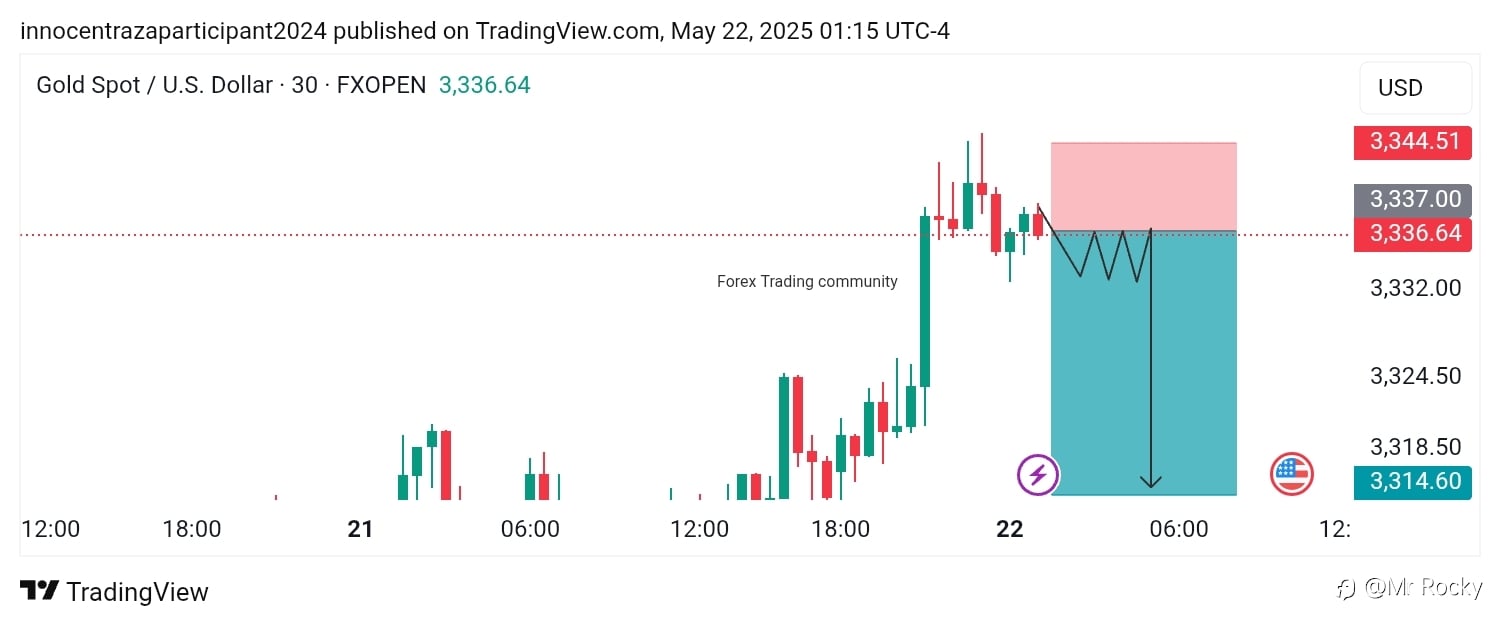Click the date label 21 on time axis
This screenshot has width=1500, height=626.
coord(360,529)
